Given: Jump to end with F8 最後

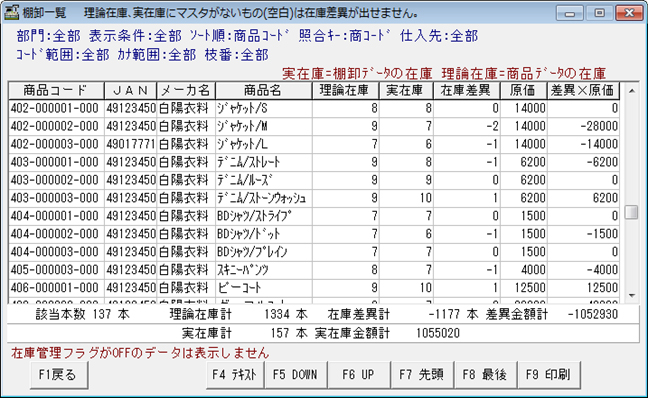Looking at the screenshot, I should [485, 375].
